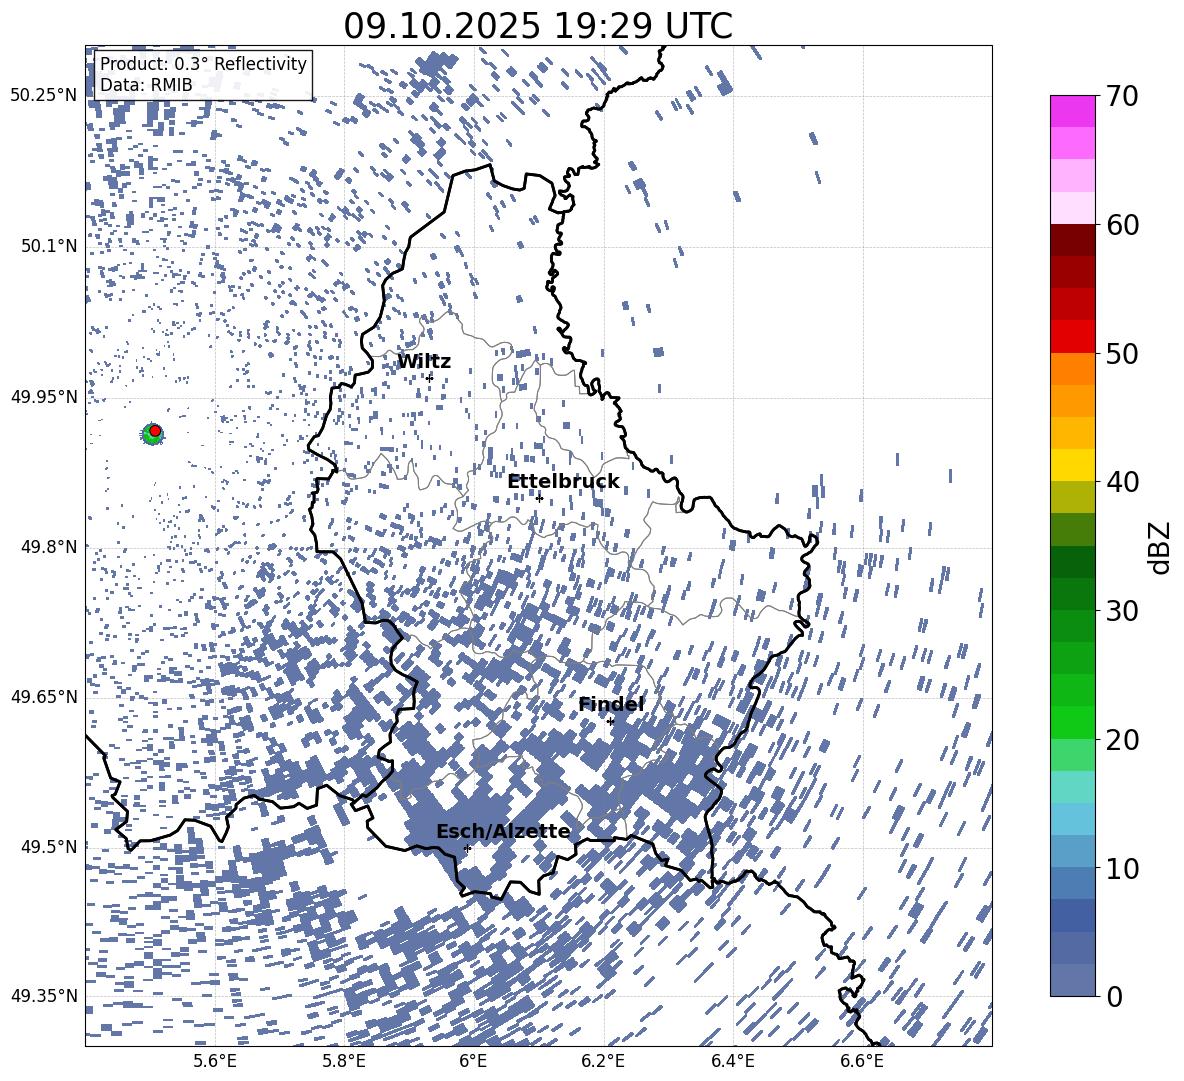Image resolution: width=1184 pixels, height=1081 pixels.
Task: Click the 6.2°E longitude label
Action: pos(603,1061)
